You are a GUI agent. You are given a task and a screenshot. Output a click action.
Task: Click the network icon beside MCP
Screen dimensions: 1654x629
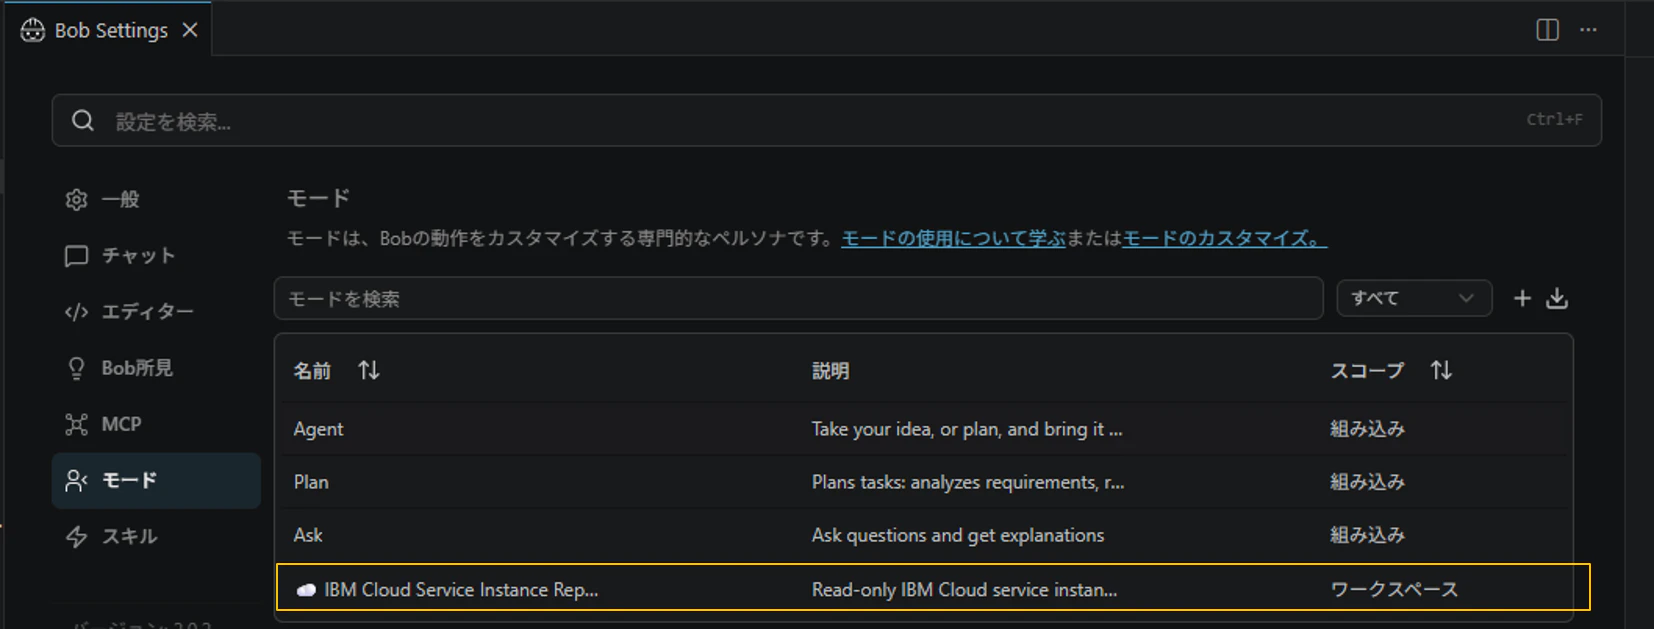click(x=76, y=424)
